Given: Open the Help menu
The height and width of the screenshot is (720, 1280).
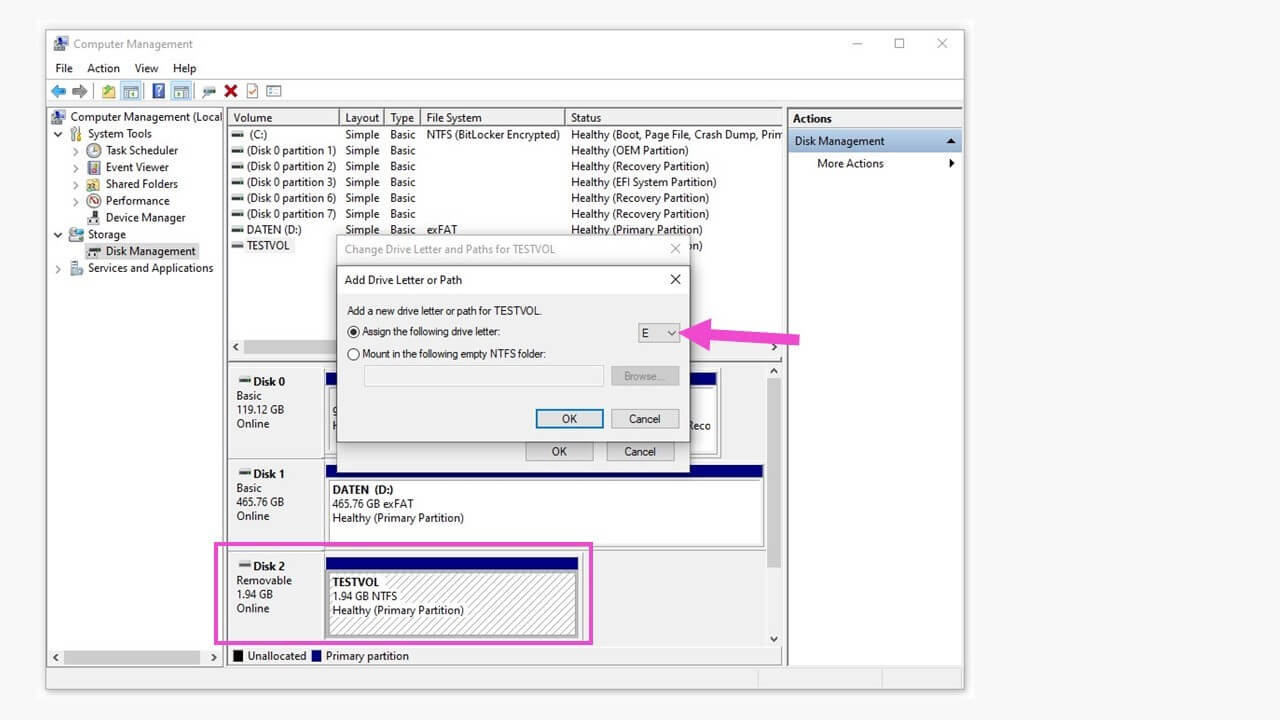Looking at the screenshot, I should click(x=184, y=68).
